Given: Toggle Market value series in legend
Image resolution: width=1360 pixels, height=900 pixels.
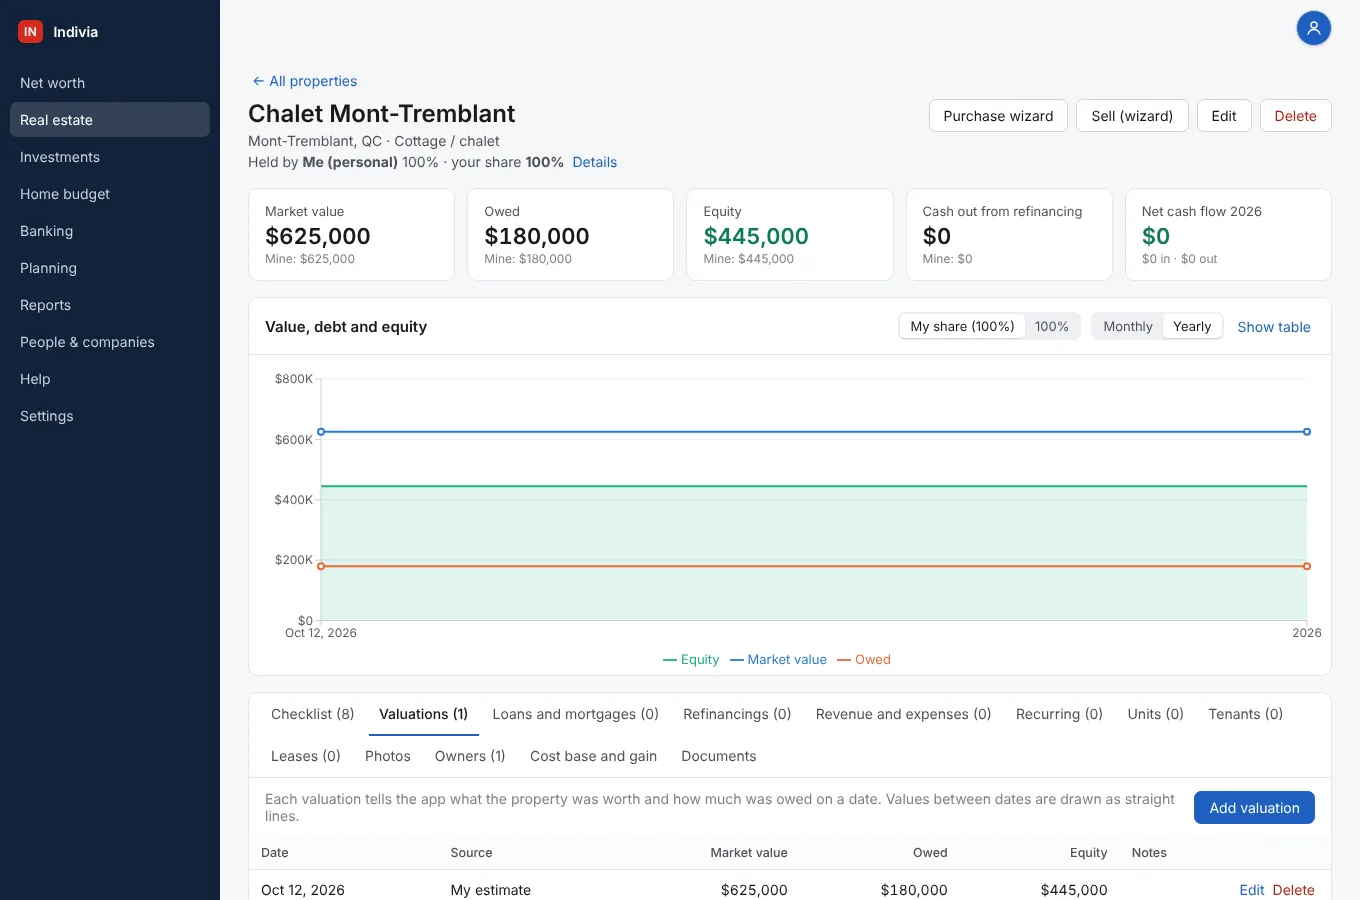Looking at the screenshot, I should point(778,659).
